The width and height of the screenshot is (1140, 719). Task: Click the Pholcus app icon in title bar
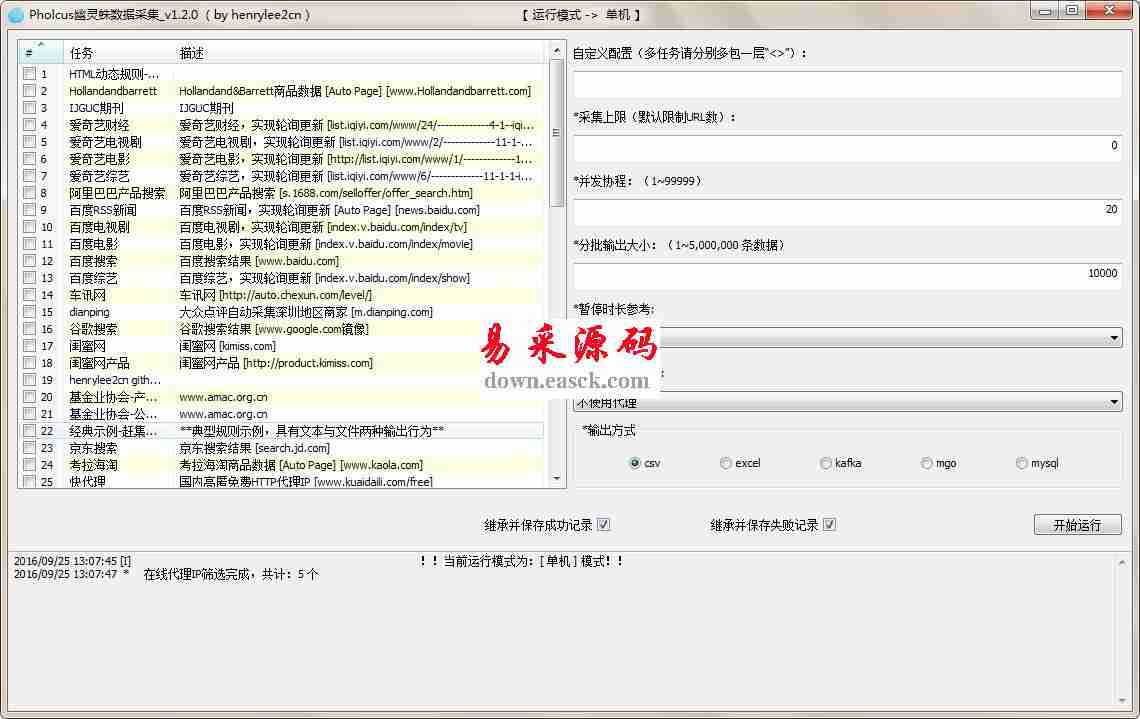(x=15, y=14)
